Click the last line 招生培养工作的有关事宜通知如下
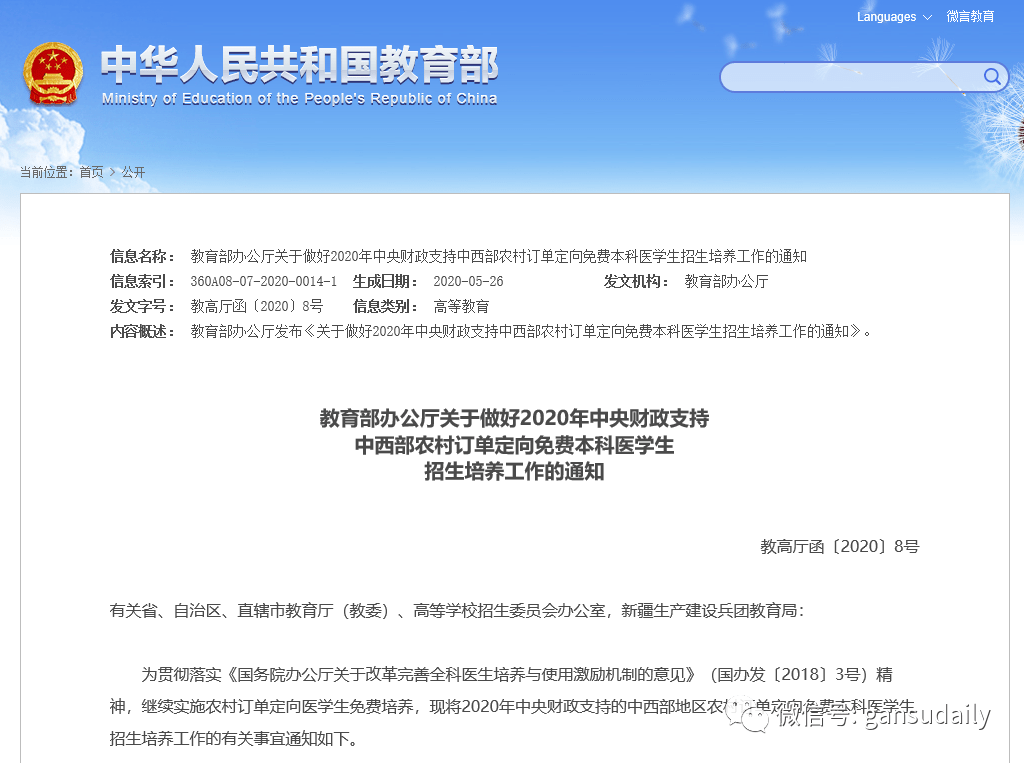Screen dimensions: 1024x763 [x=234, y=739]
